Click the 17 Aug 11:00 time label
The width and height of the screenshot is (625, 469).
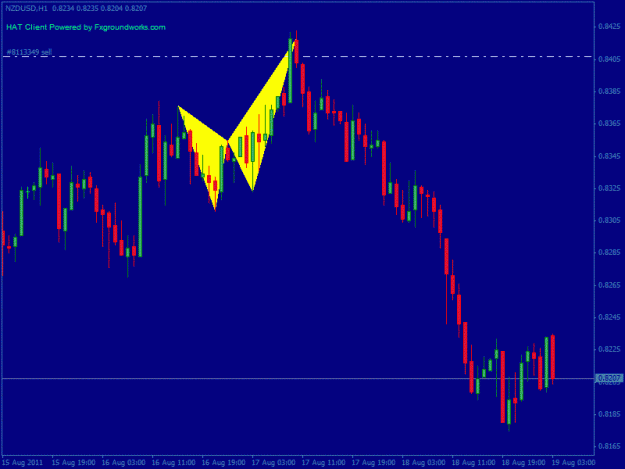click(x=323, y=462)
